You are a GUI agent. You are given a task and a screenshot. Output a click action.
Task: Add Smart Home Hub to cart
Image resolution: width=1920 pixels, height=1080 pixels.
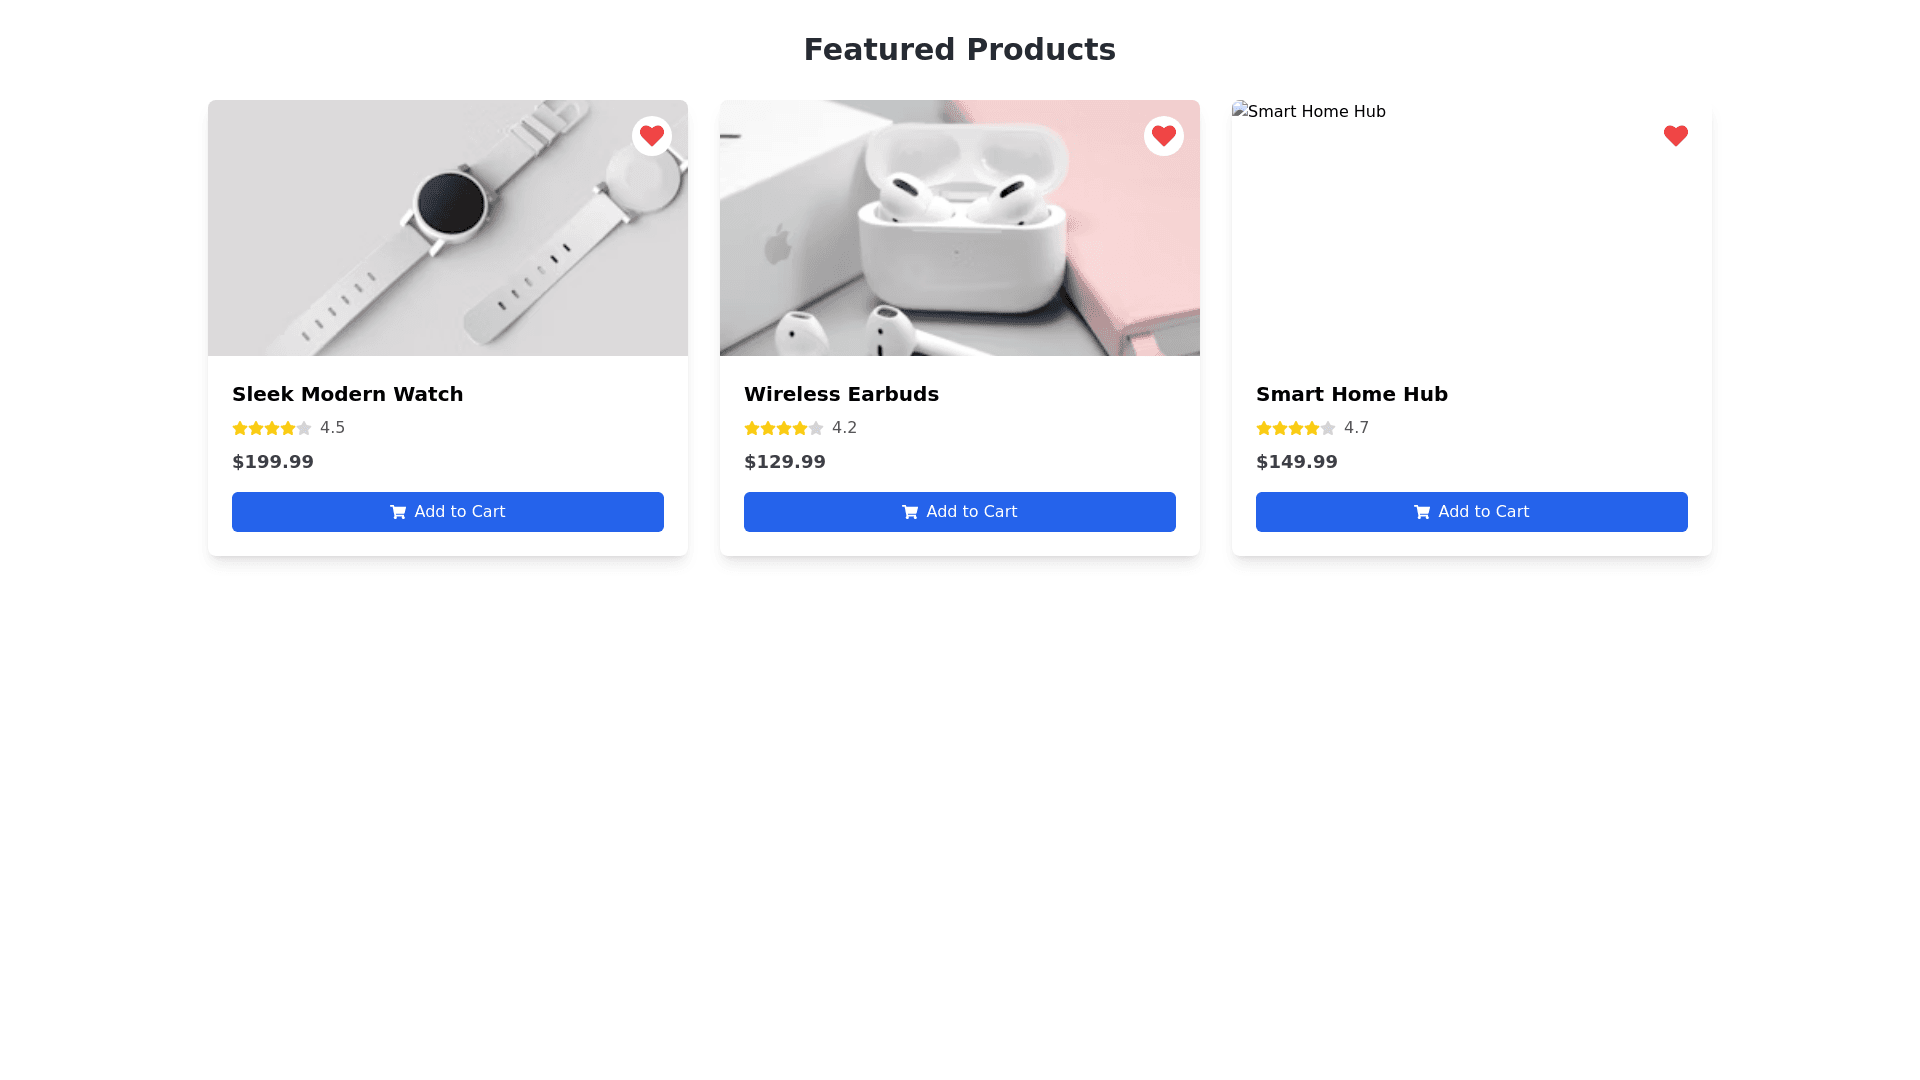click(1472, 512)
